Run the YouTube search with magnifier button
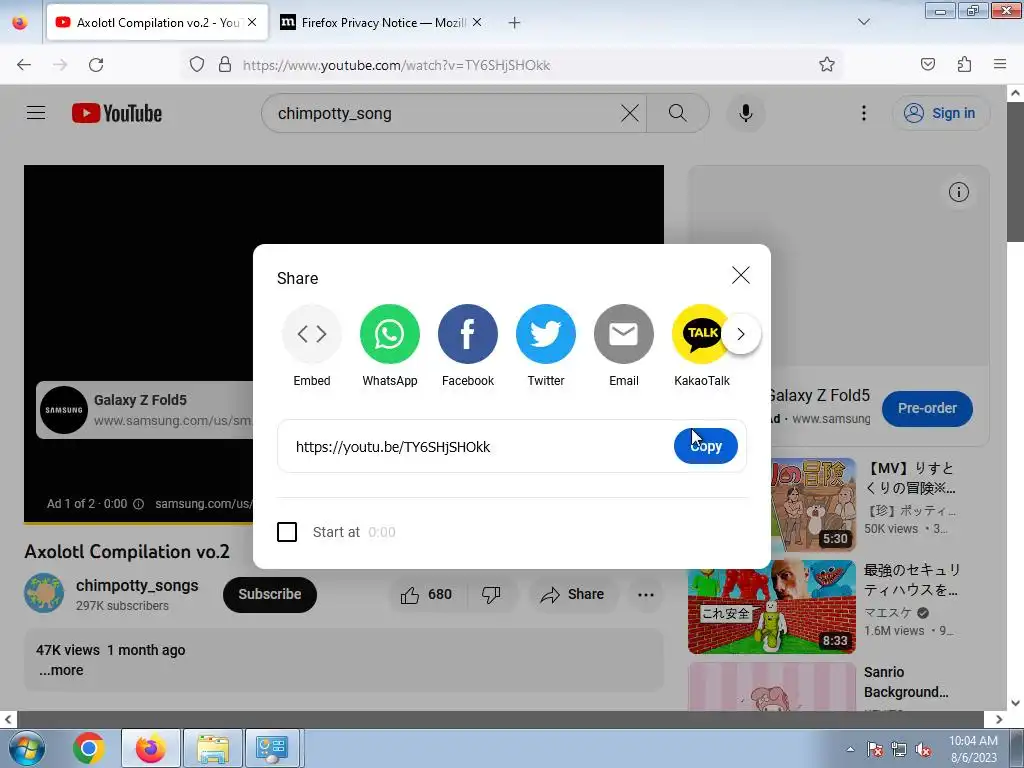Screen dimensions: 1024x768 (678, 113)
